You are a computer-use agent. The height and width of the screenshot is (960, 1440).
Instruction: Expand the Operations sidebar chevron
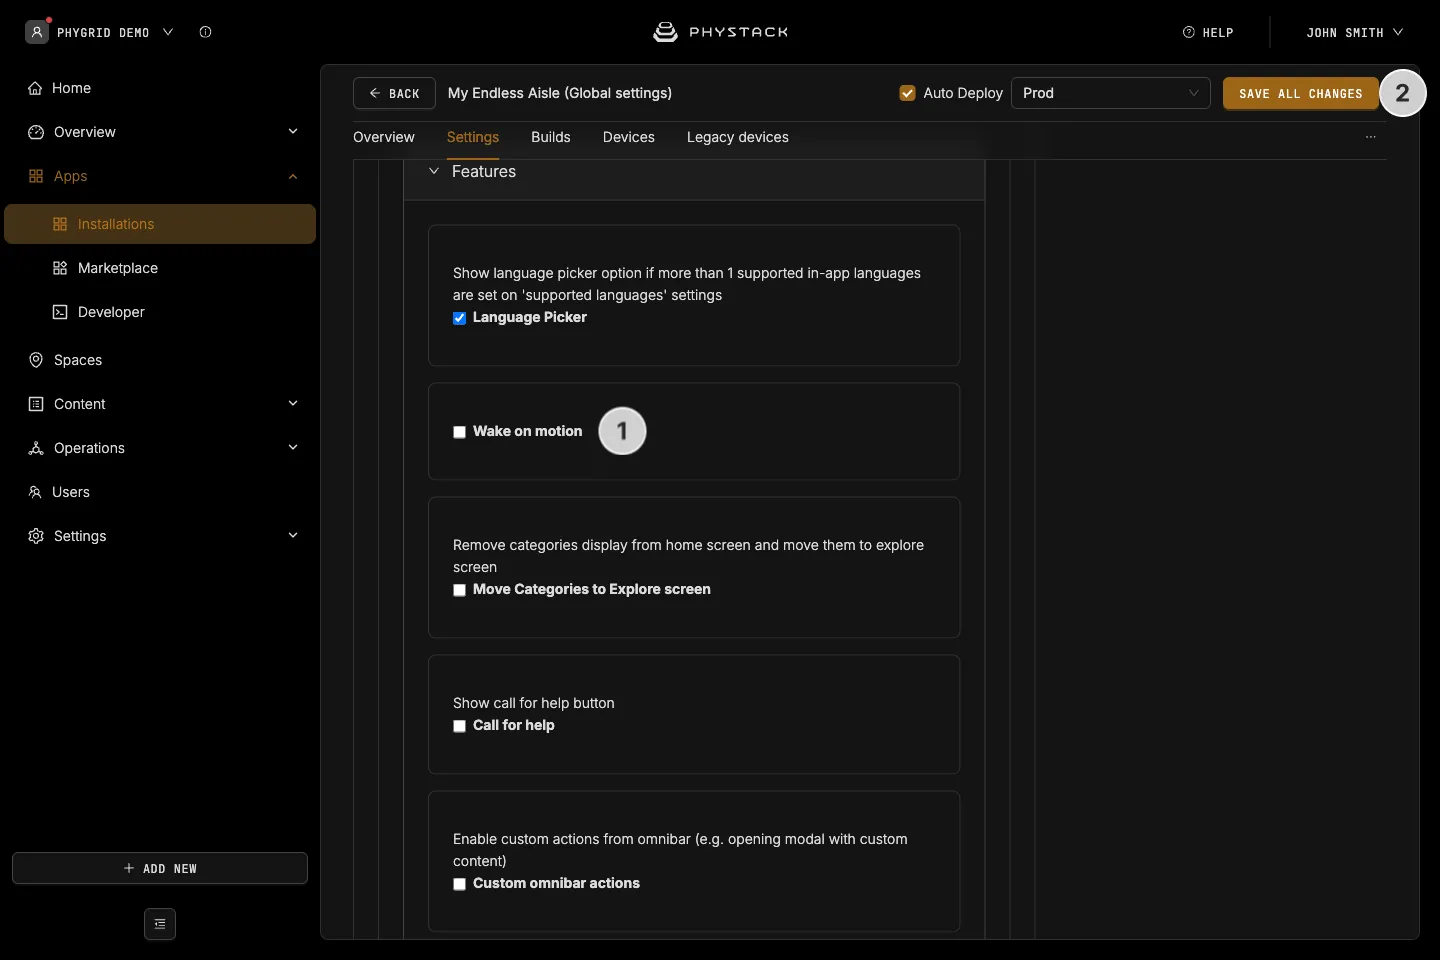(x=293, y=447)
